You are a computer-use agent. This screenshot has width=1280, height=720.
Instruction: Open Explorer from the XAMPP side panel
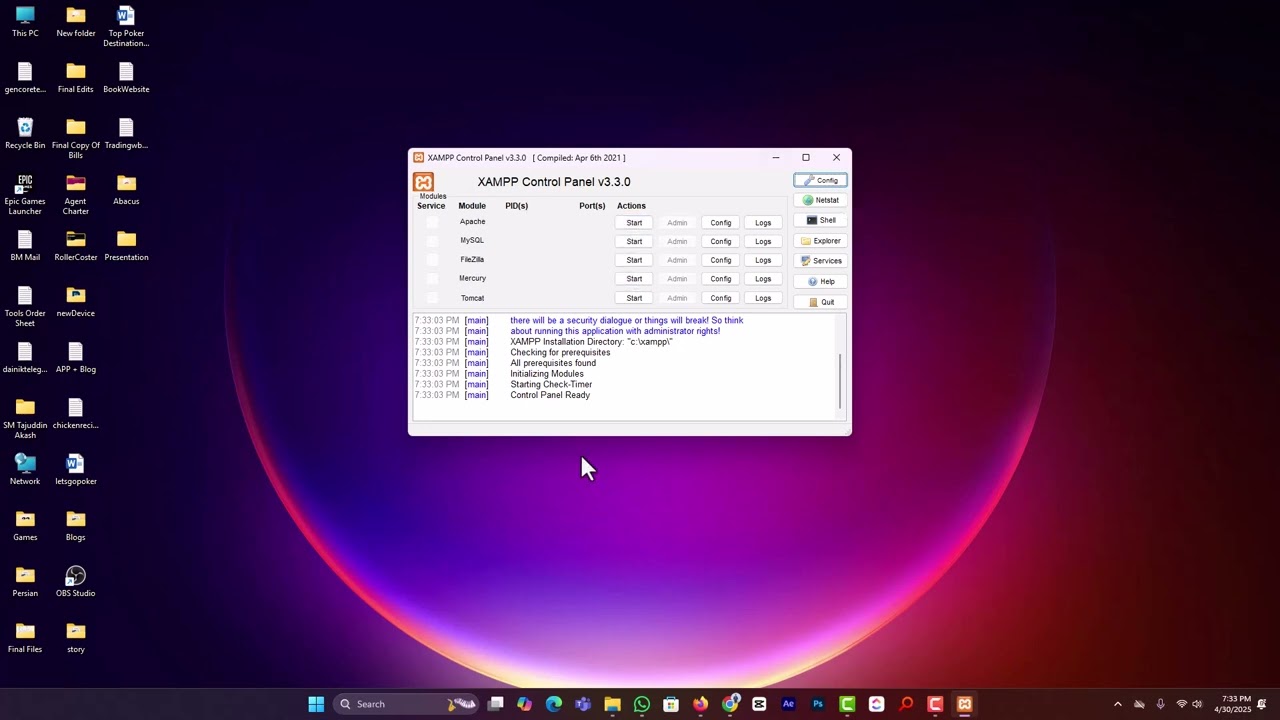tap(821, 241)
